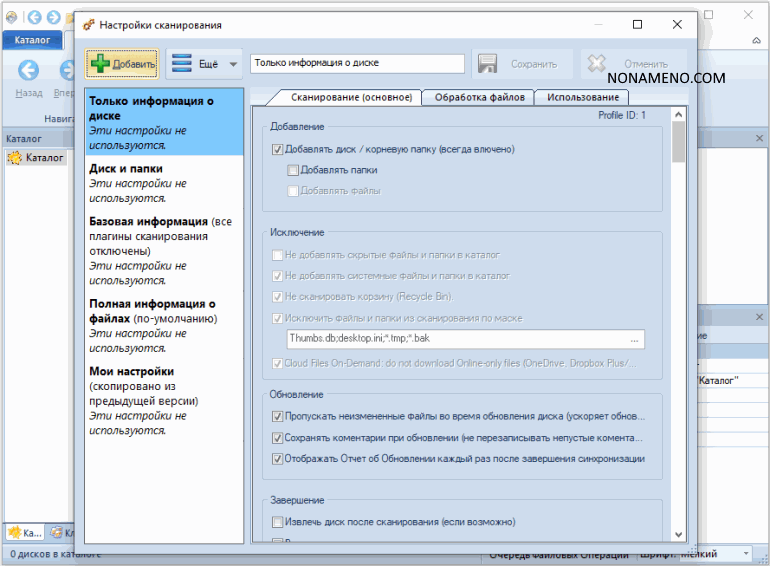Enable the Добавлять папки checkbox
The width and height of the screenshot is (770, 566).
tap(293, 170)
